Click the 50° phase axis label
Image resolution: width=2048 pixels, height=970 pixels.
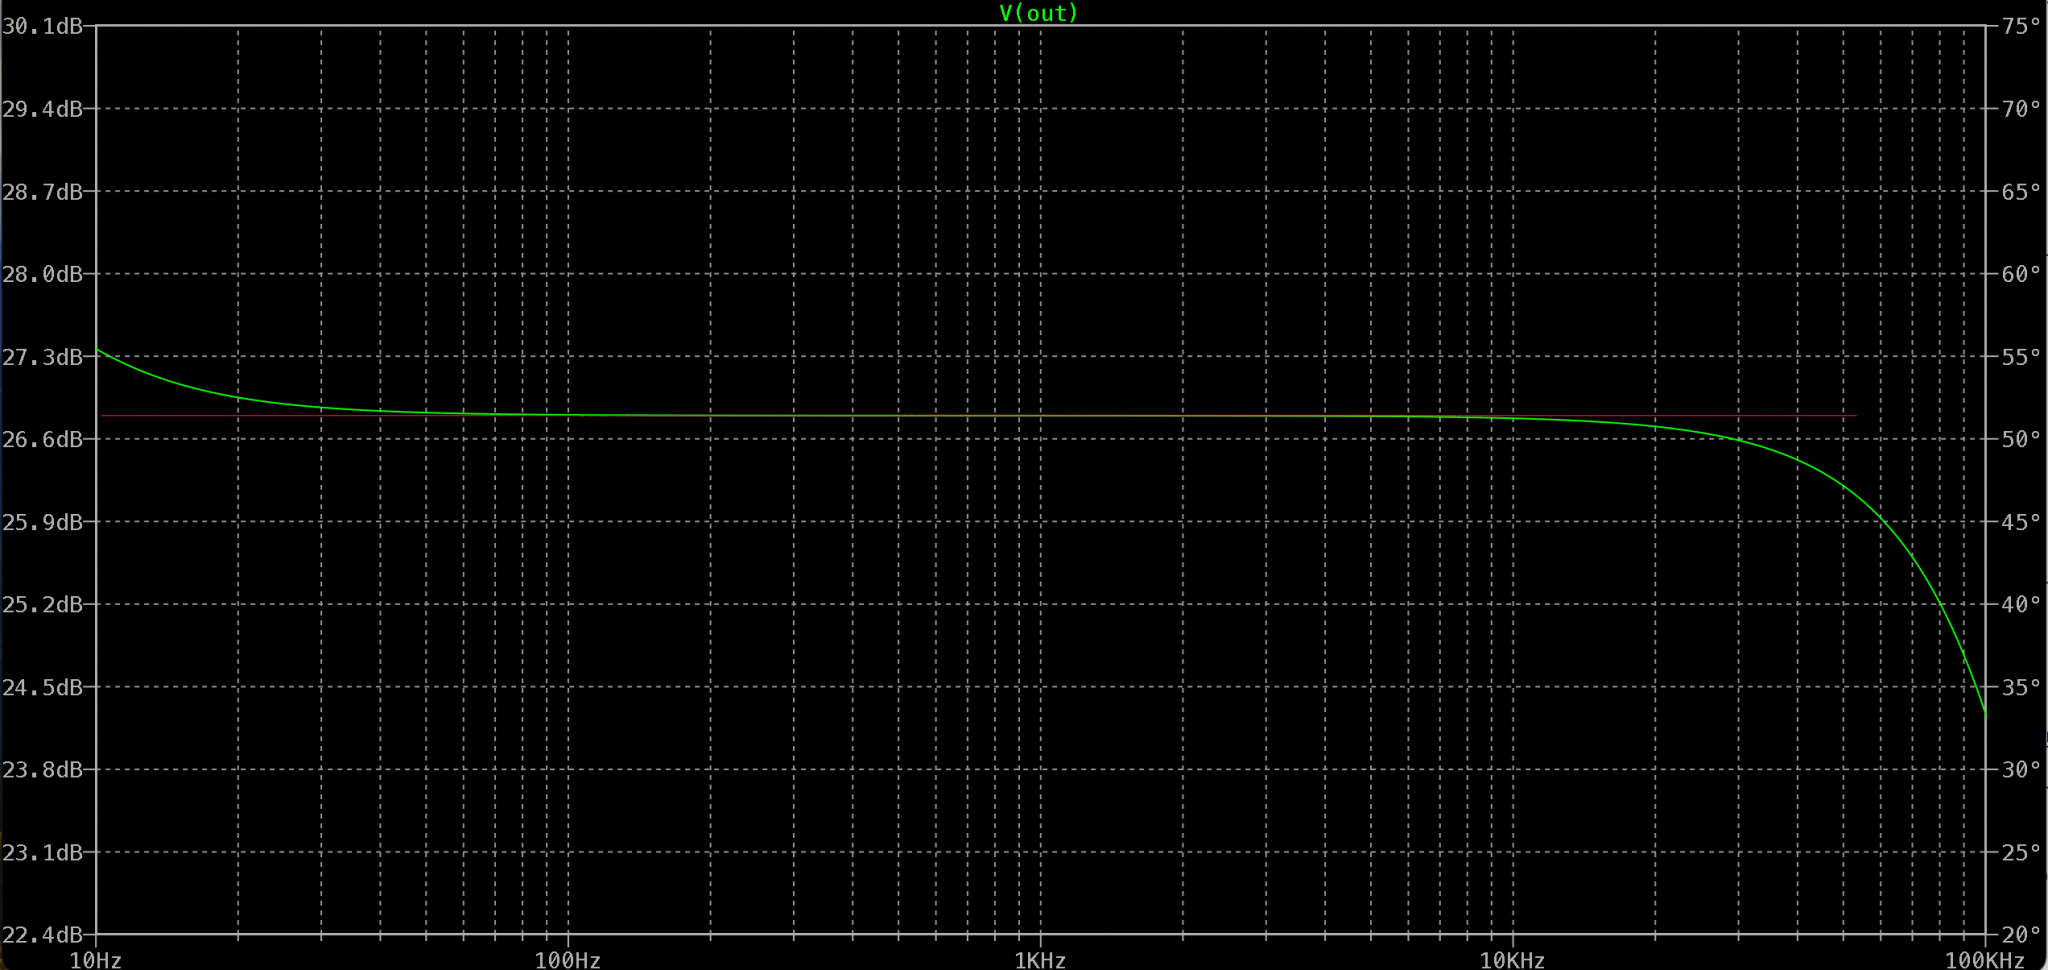(2021, 440)
